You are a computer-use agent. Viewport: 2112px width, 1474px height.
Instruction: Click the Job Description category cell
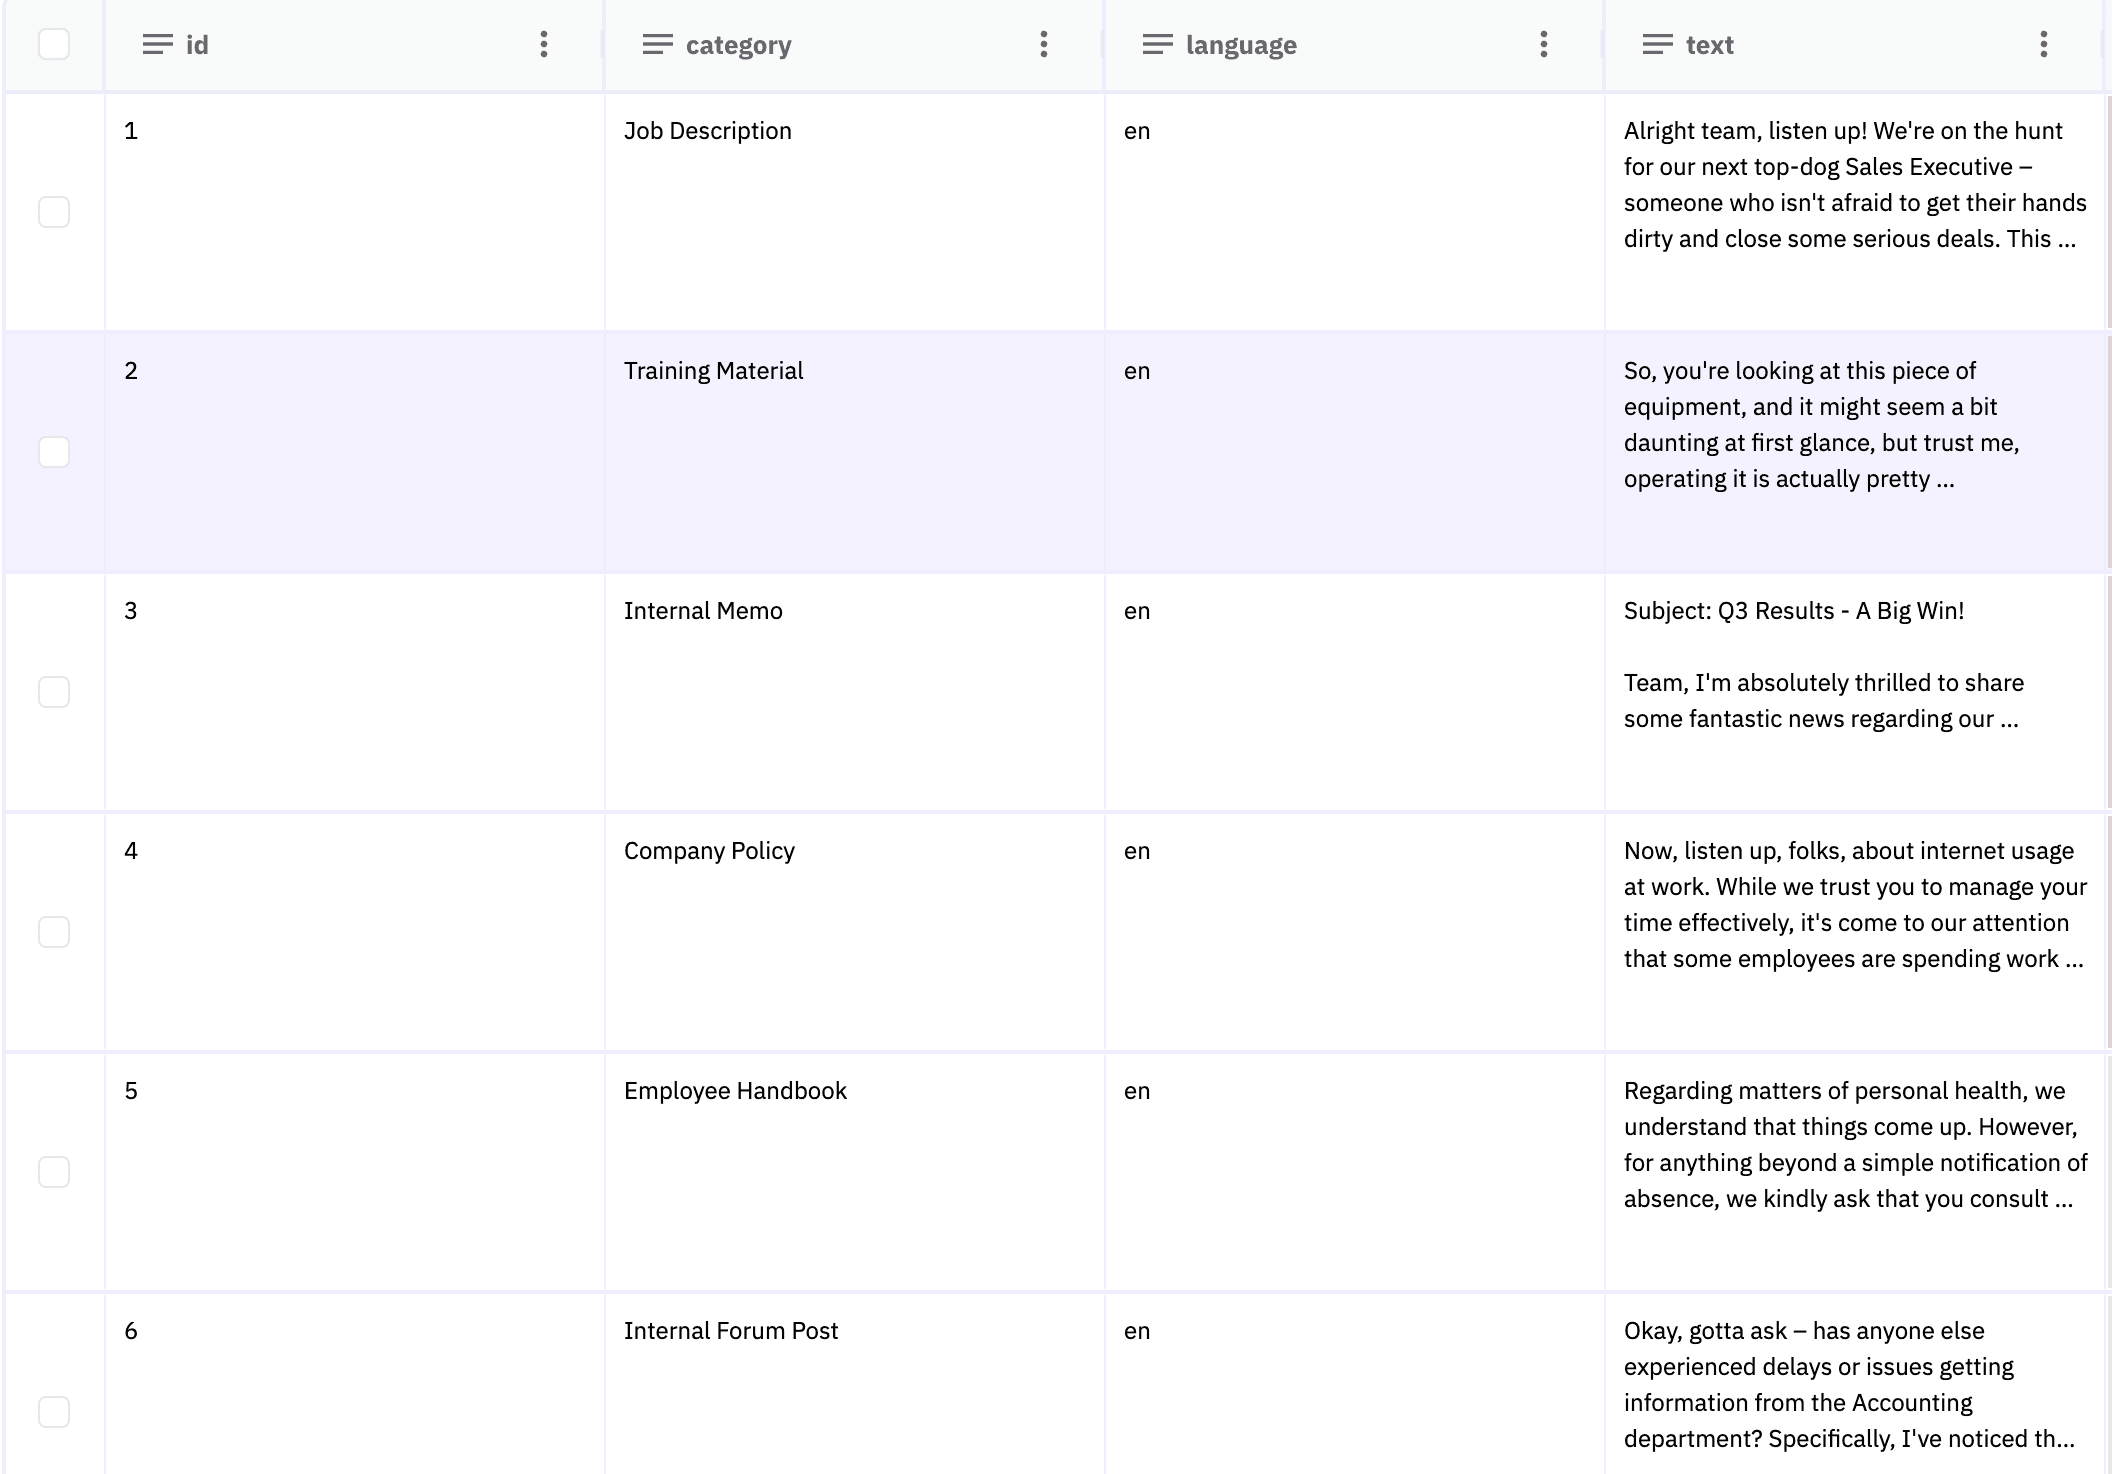(707, 131)
